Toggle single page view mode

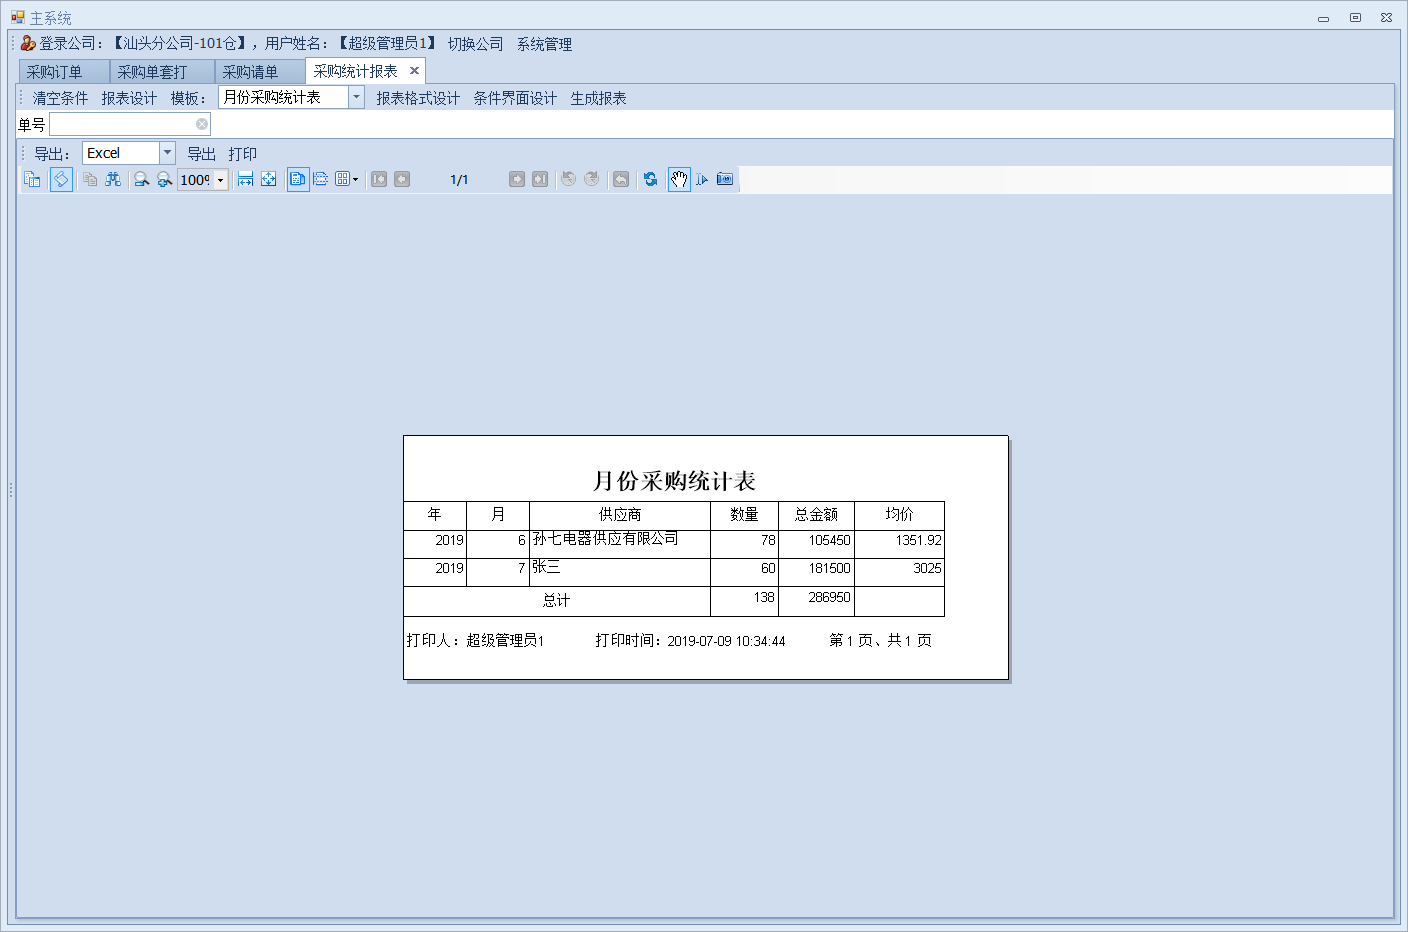point(298,179)
